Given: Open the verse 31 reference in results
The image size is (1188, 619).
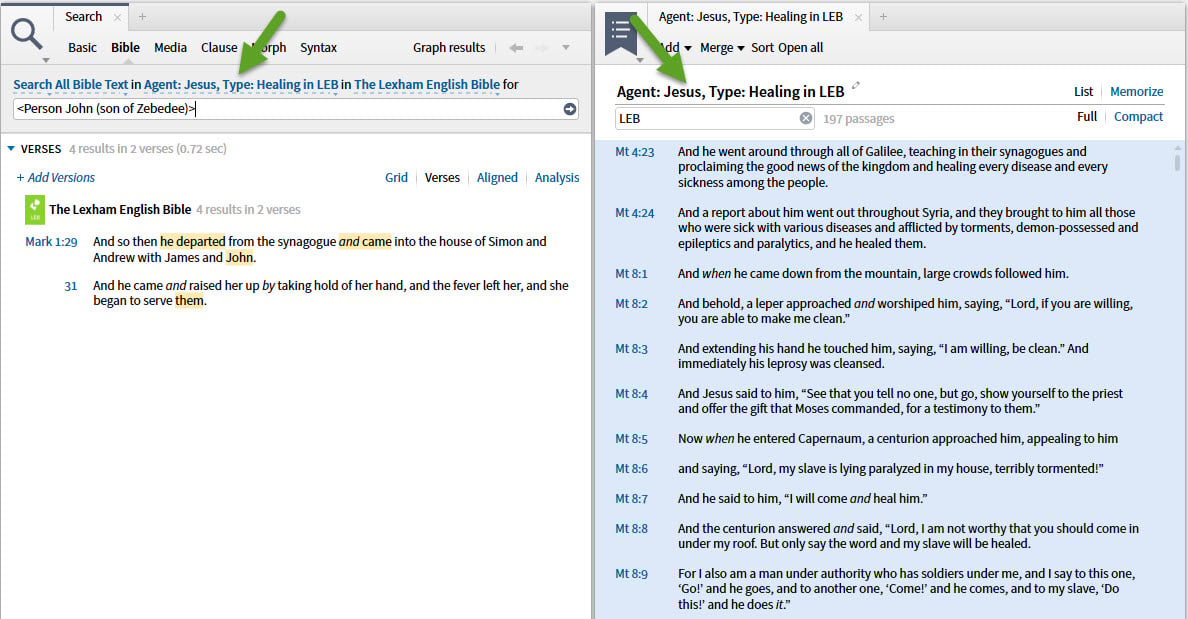Looking at the screenshot, I should (70, 286).
